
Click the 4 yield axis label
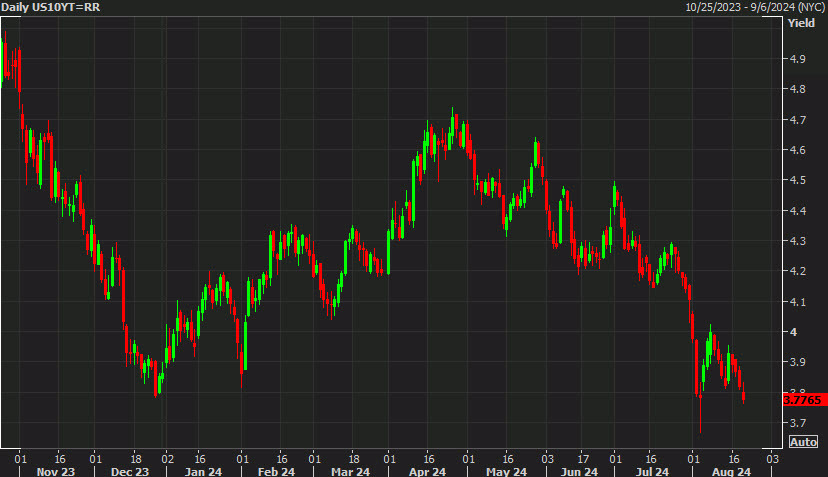click(x=793, y=332)
